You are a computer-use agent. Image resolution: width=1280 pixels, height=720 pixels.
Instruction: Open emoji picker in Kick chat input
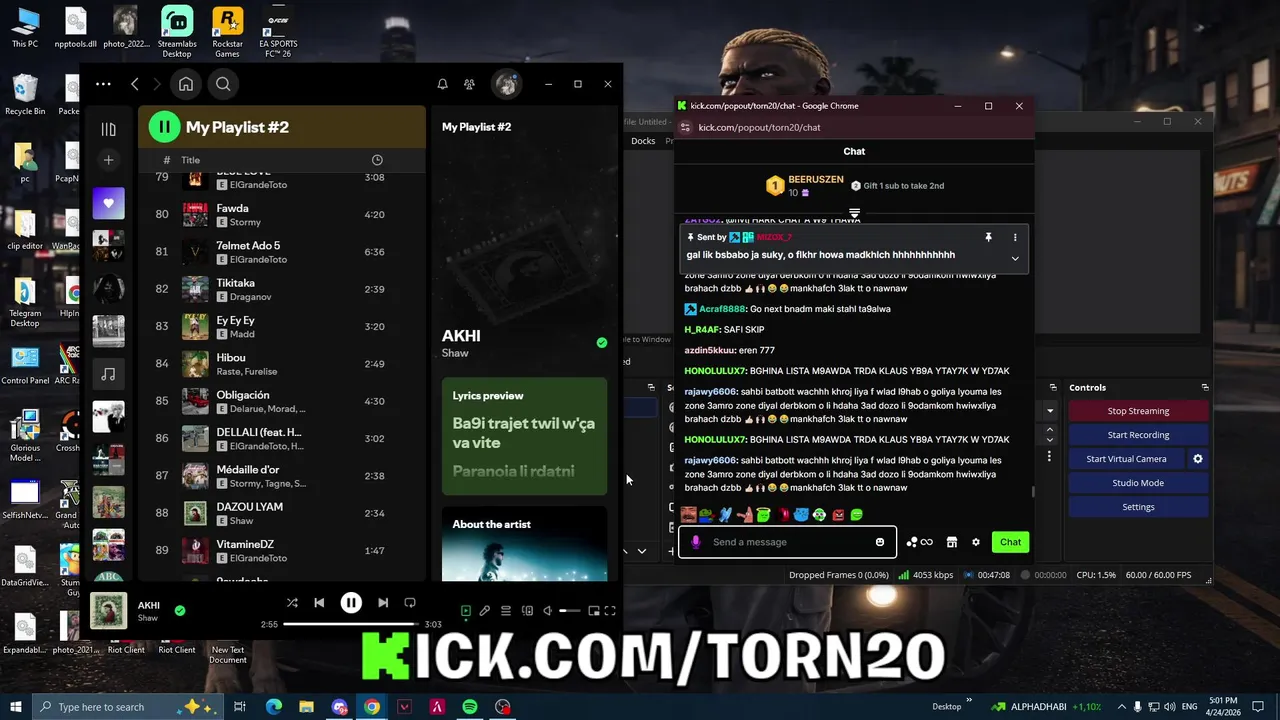click(x=880, y=542)
